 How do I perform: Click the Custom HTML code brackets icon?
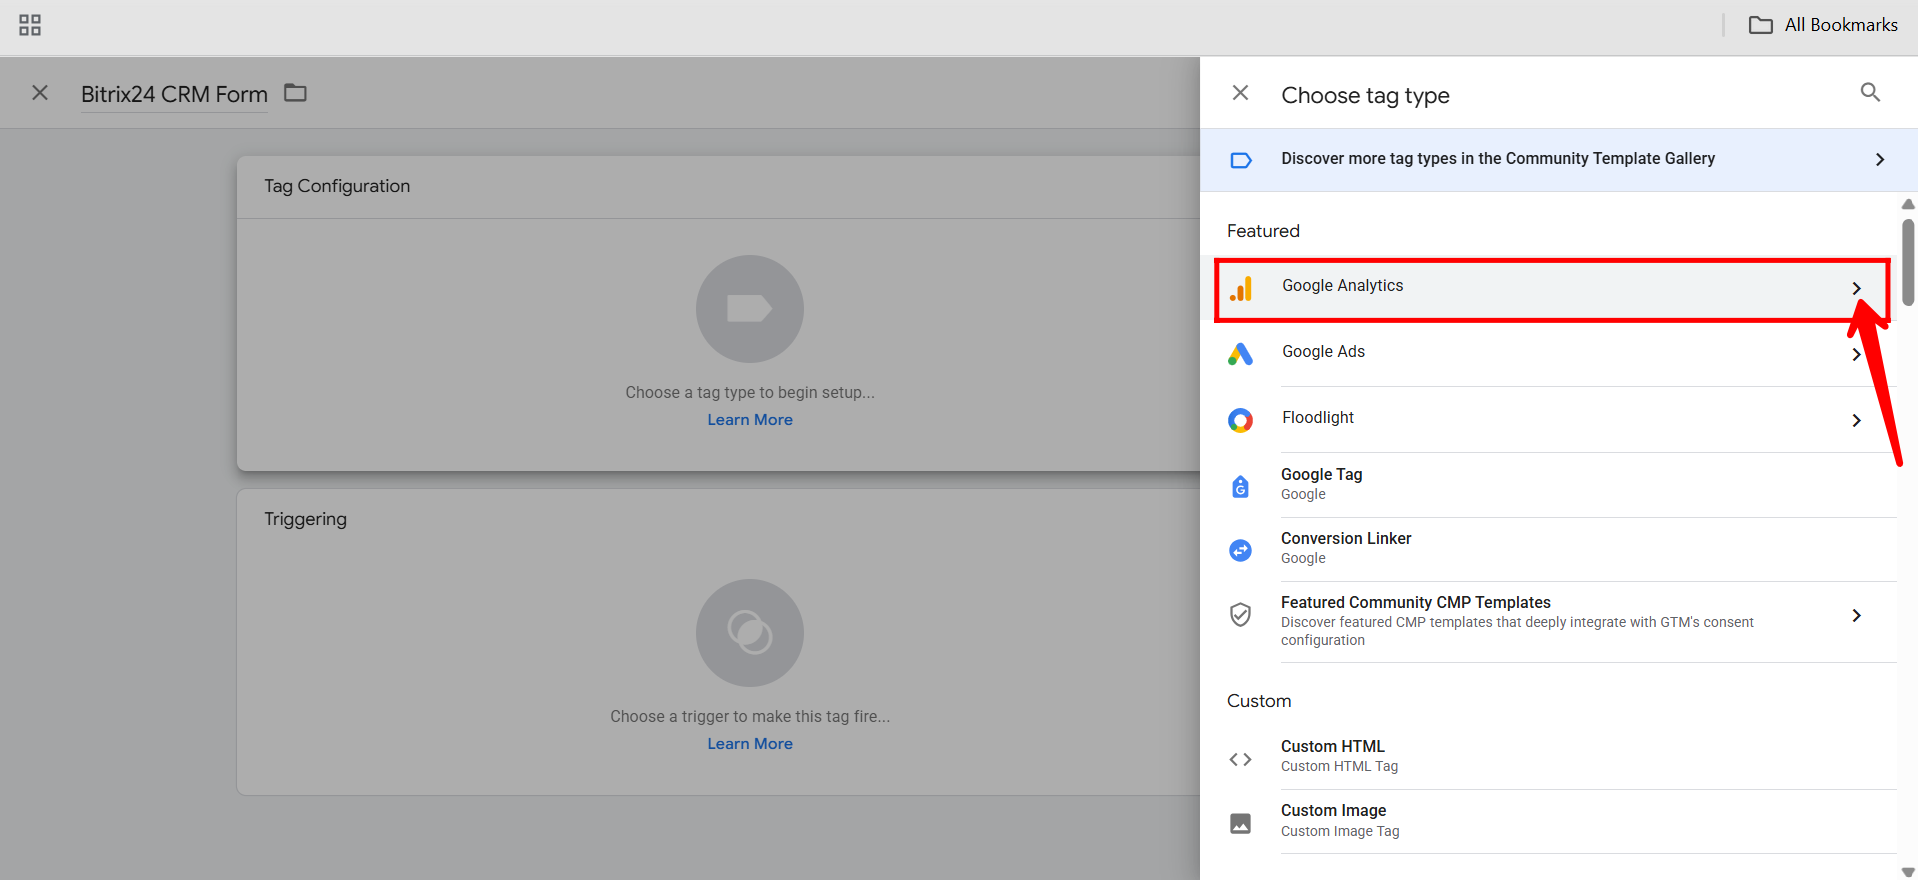pyautogui.click(x=1240, y=760)
